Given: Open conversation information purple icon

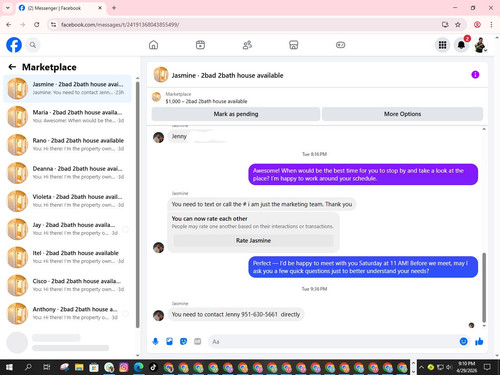Looking at the screenshot, I should coord(475,75).
